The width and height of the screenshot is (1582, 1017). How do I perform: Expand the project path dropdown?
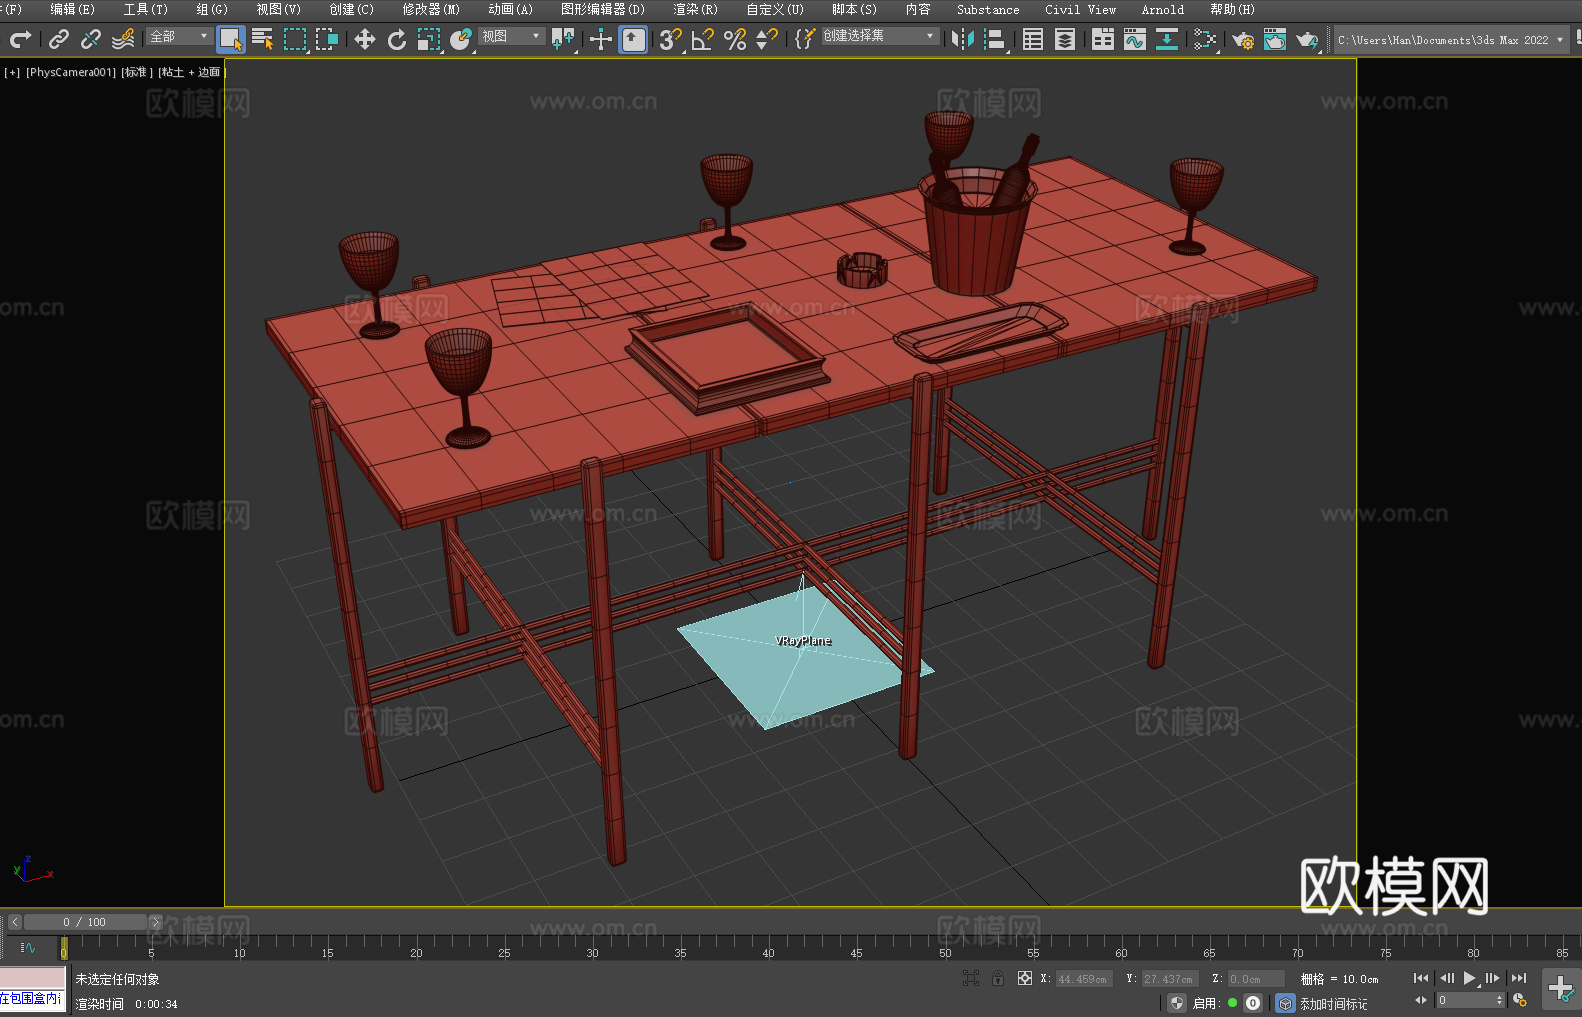pos(1559,40)
